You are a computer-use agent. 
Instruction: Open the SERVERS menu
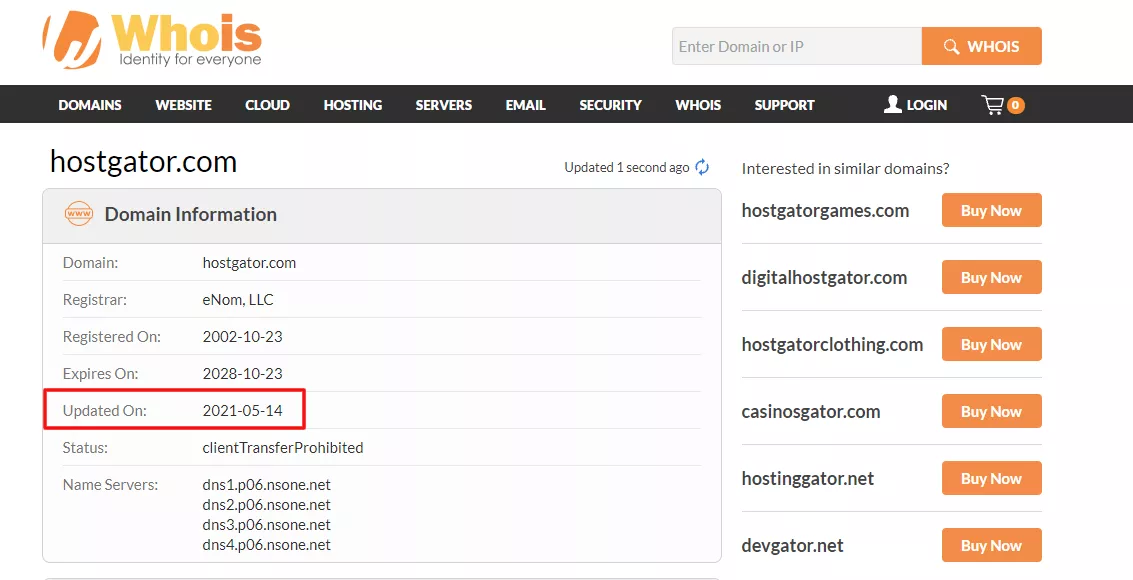[x=444, y=105]
